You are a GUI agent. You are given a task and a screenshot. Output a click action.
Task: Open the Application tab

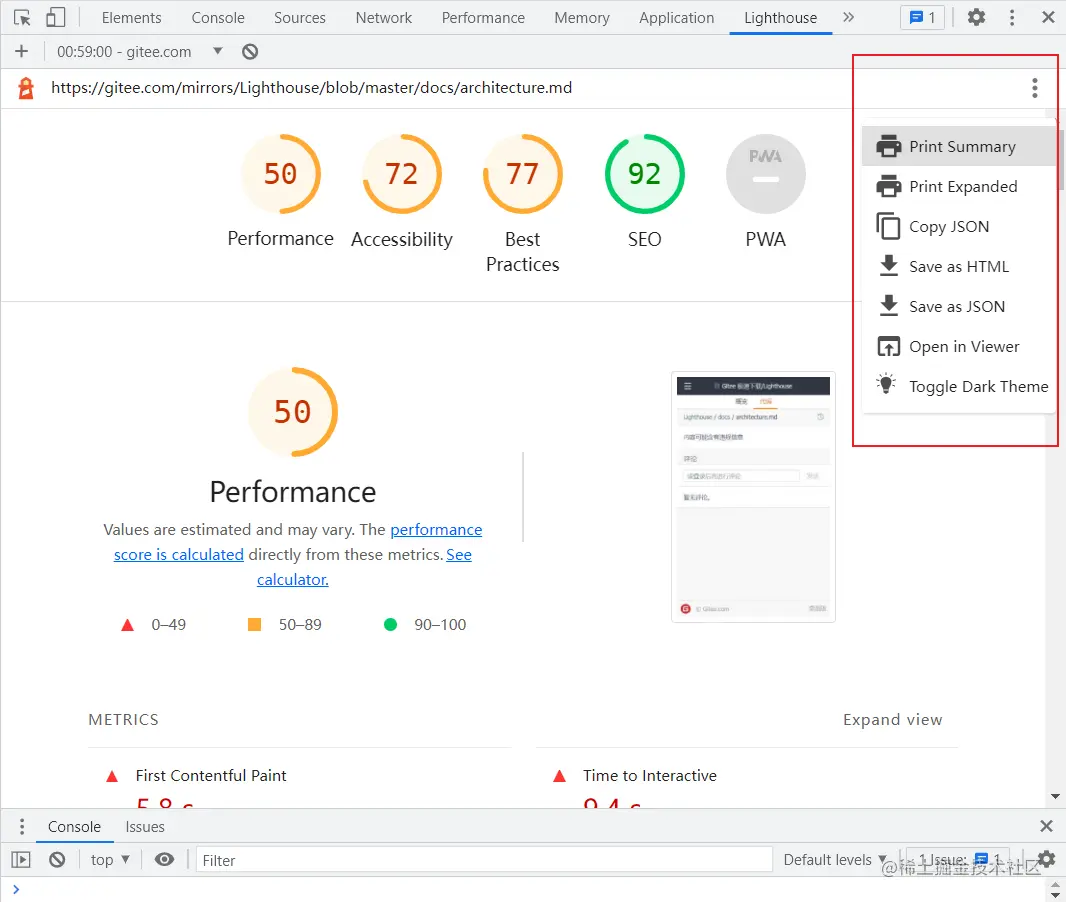tap(676, 18)
